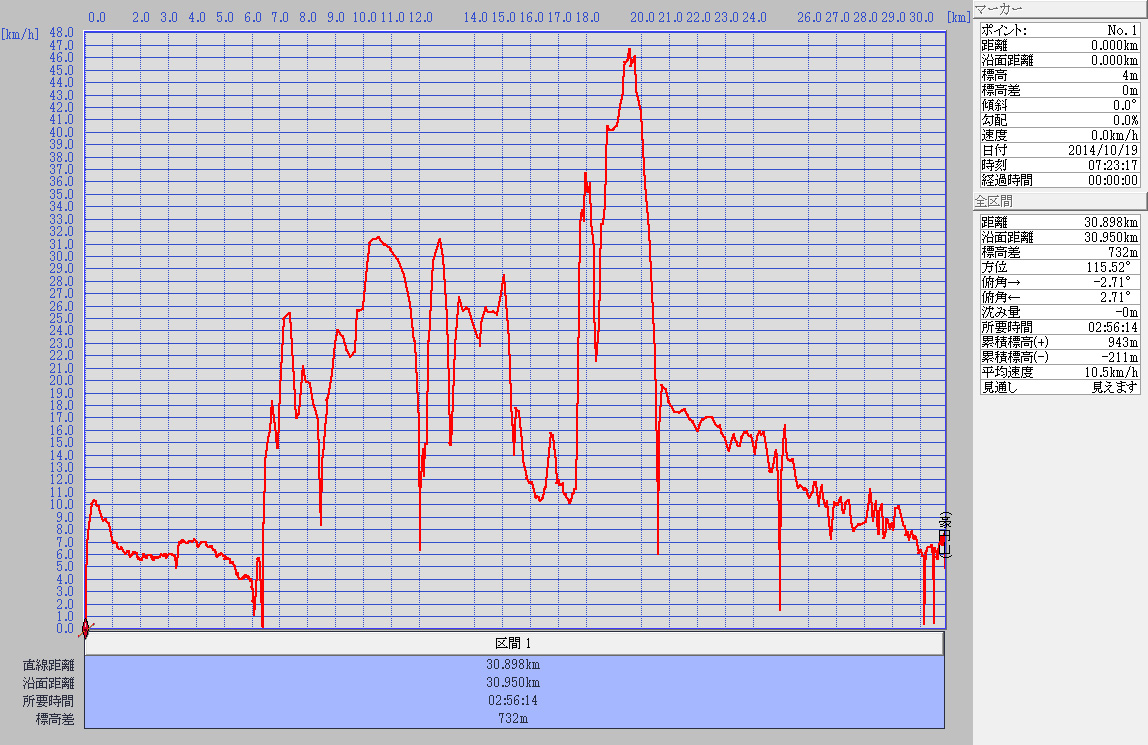The height and width of the screenshot is (745, 1148).
Task: Select the 時刻 07:23:17 row
Action: 1059,165
